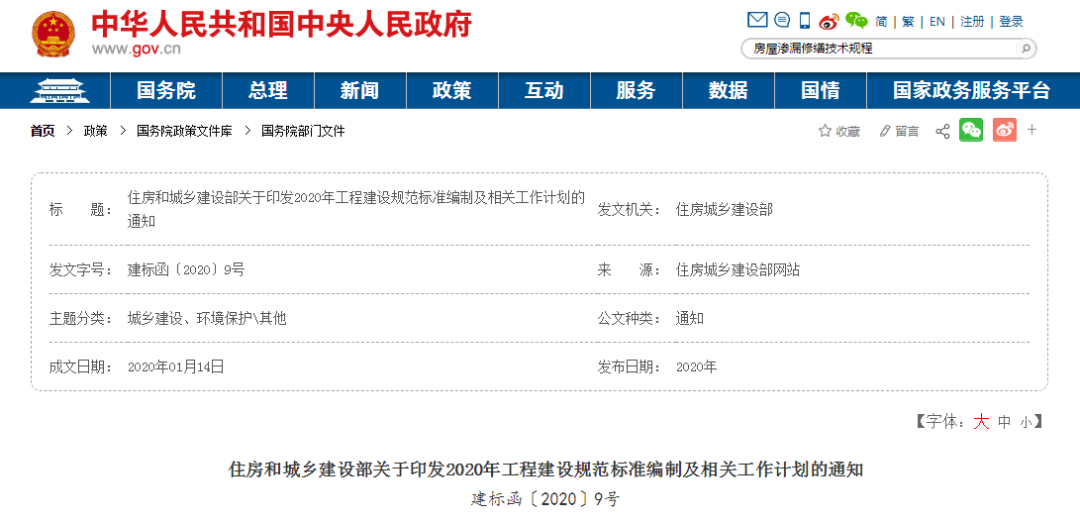Screen dimensions: 1080x521
Task: Click the search magnifier icon
Action: coord(1026,48)
